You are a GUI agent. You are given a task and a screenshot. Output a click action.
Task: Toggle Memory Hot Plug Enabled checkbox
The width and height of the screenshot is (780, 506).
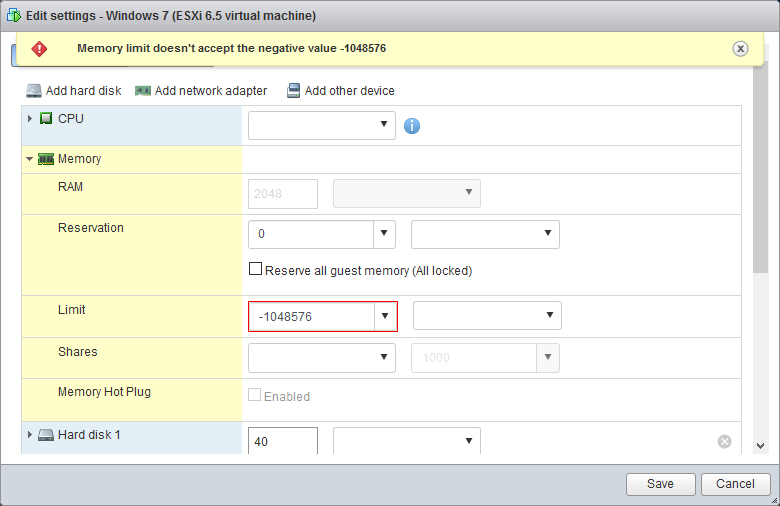(x=255, y=396)
